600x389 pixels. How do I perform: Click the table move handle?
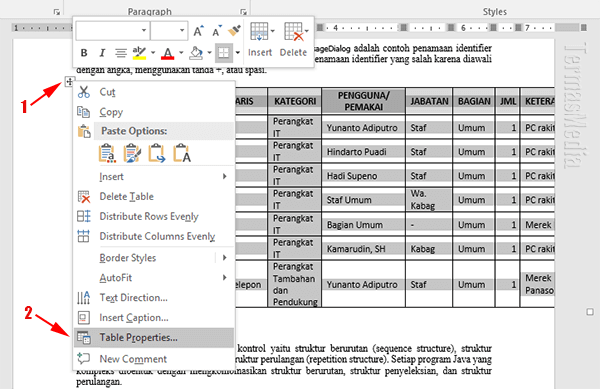pyautogui.click(x=69, y=81)
